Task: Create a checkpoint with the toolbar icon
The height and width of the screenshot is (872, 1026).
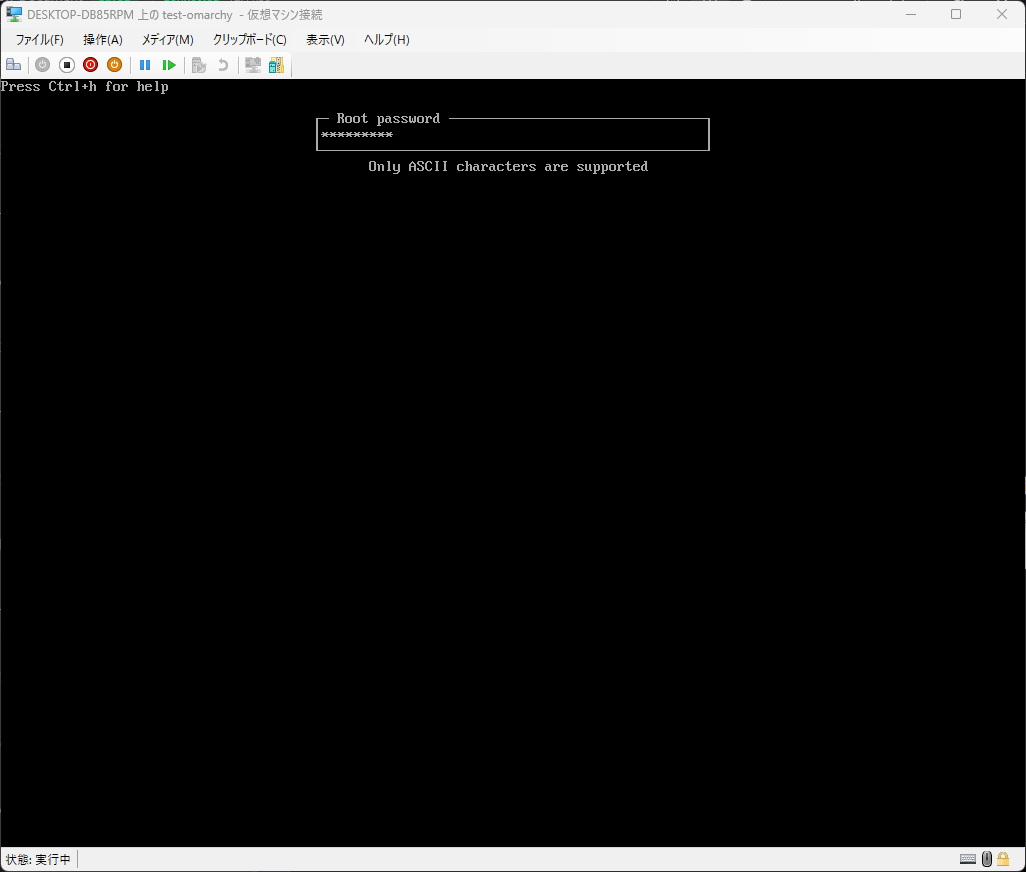Action: point(199,65)
